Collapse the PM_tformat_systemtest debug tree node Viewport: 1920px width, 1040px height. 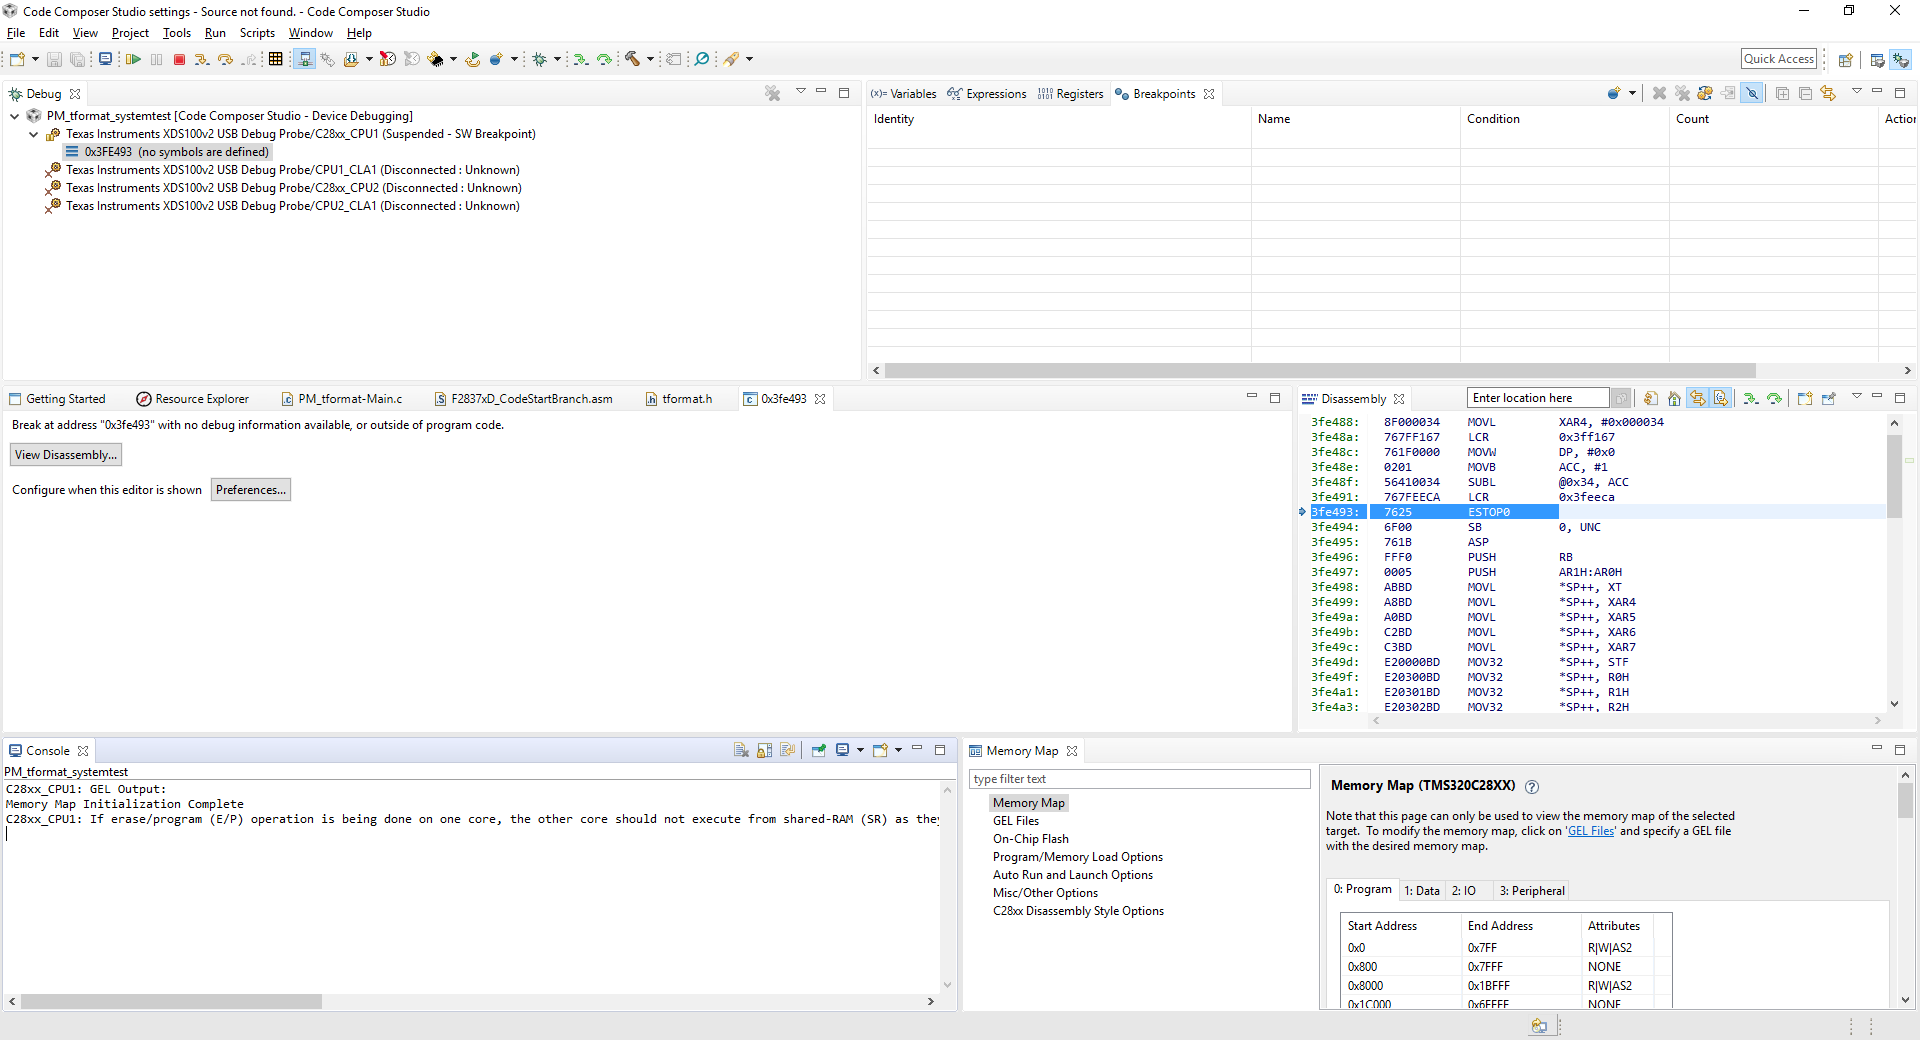click(x=14, y=116)
